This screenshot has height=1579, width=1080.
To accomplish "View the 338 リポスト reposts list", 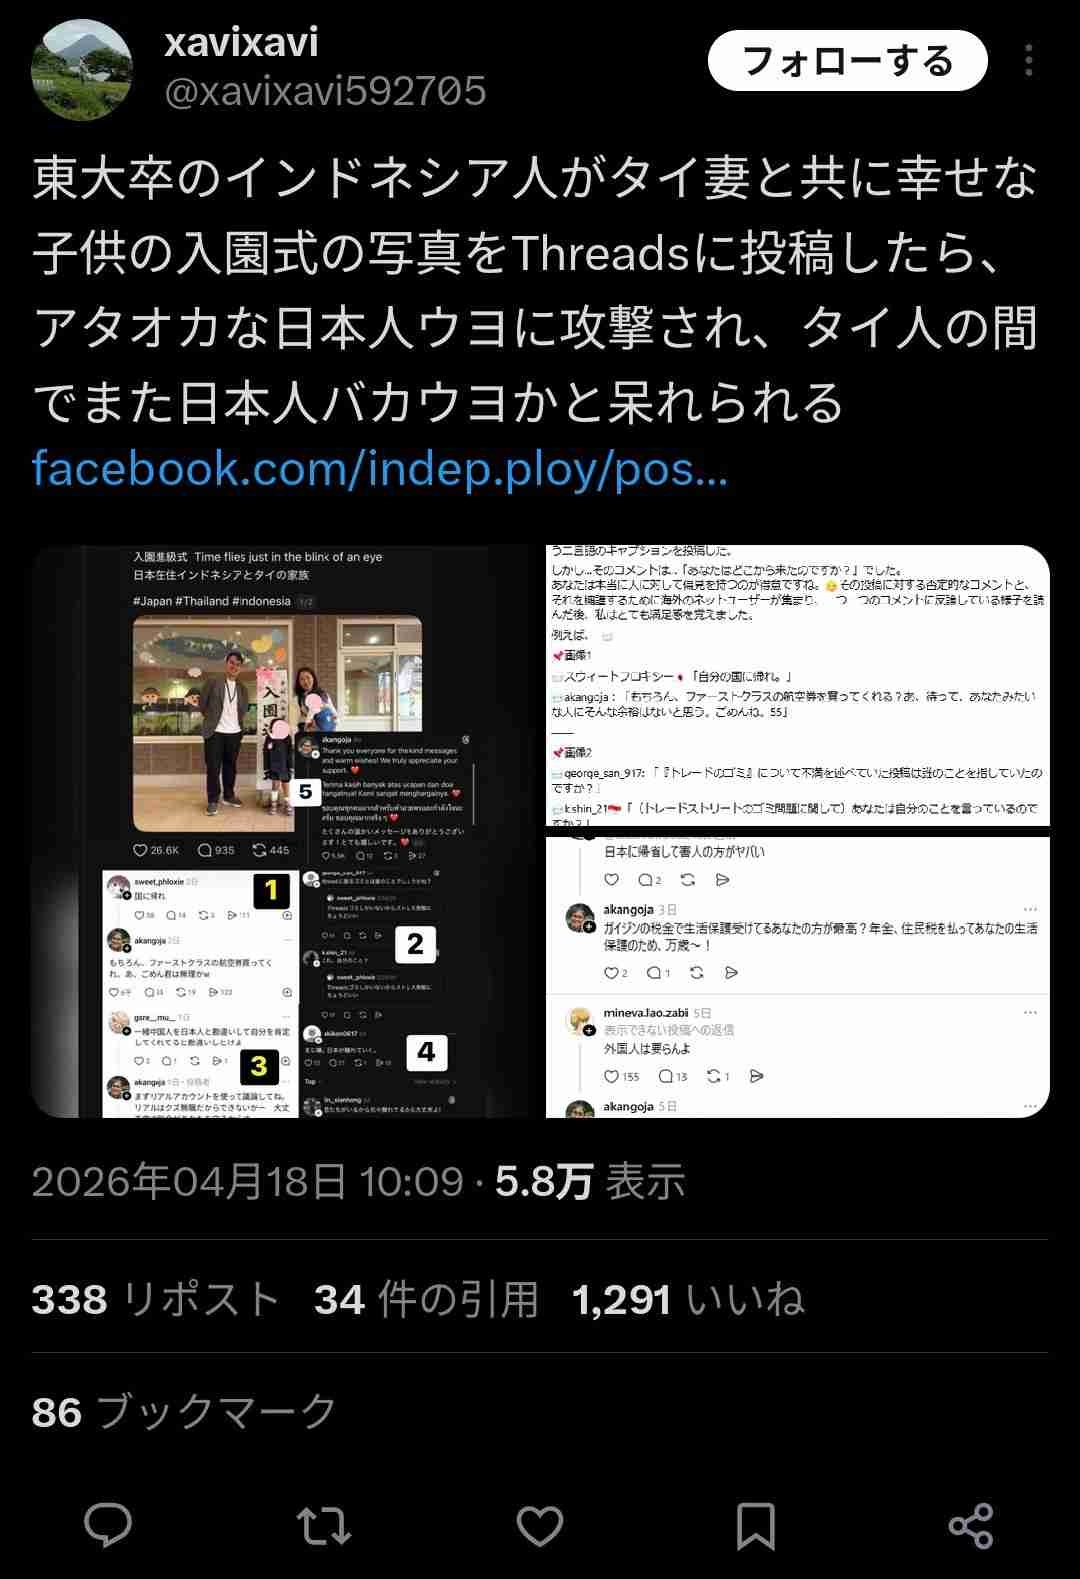I will [x=155, y=1299].
